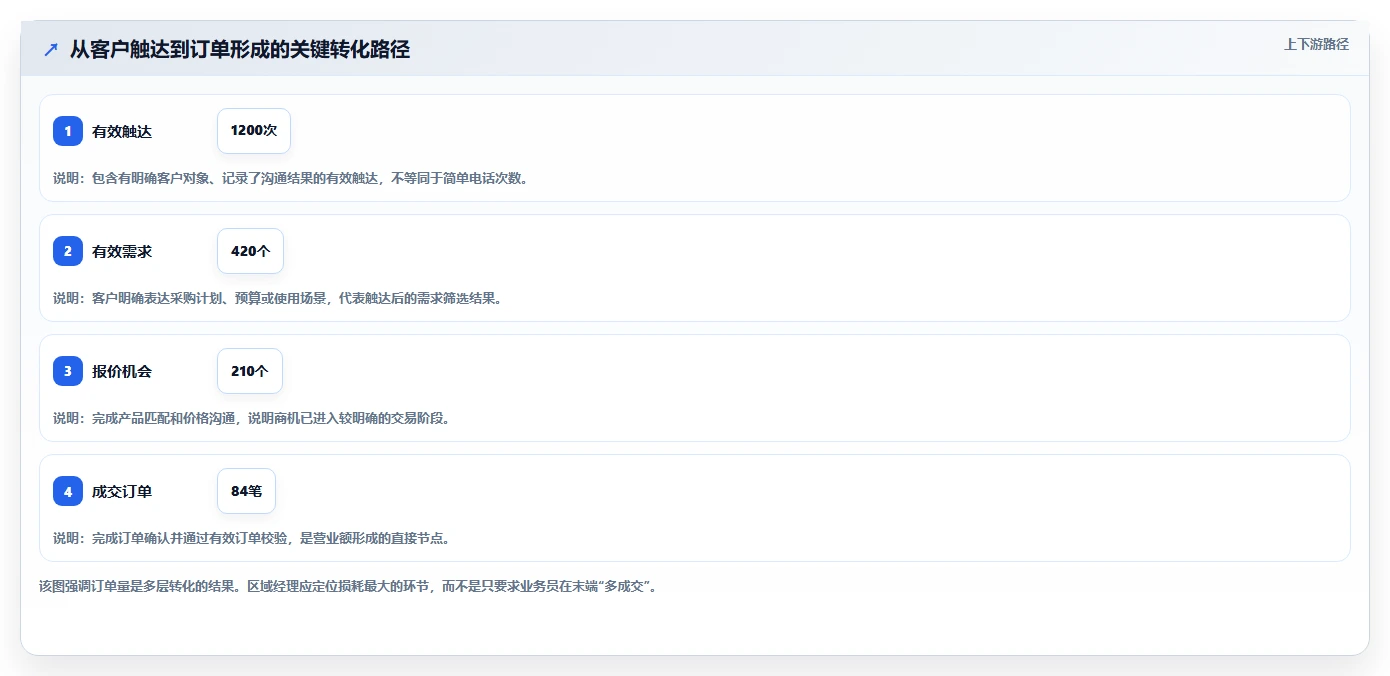Select the 有效需求 stage label
Viewport: 1390px width, 676px height.
click(122, 252)
